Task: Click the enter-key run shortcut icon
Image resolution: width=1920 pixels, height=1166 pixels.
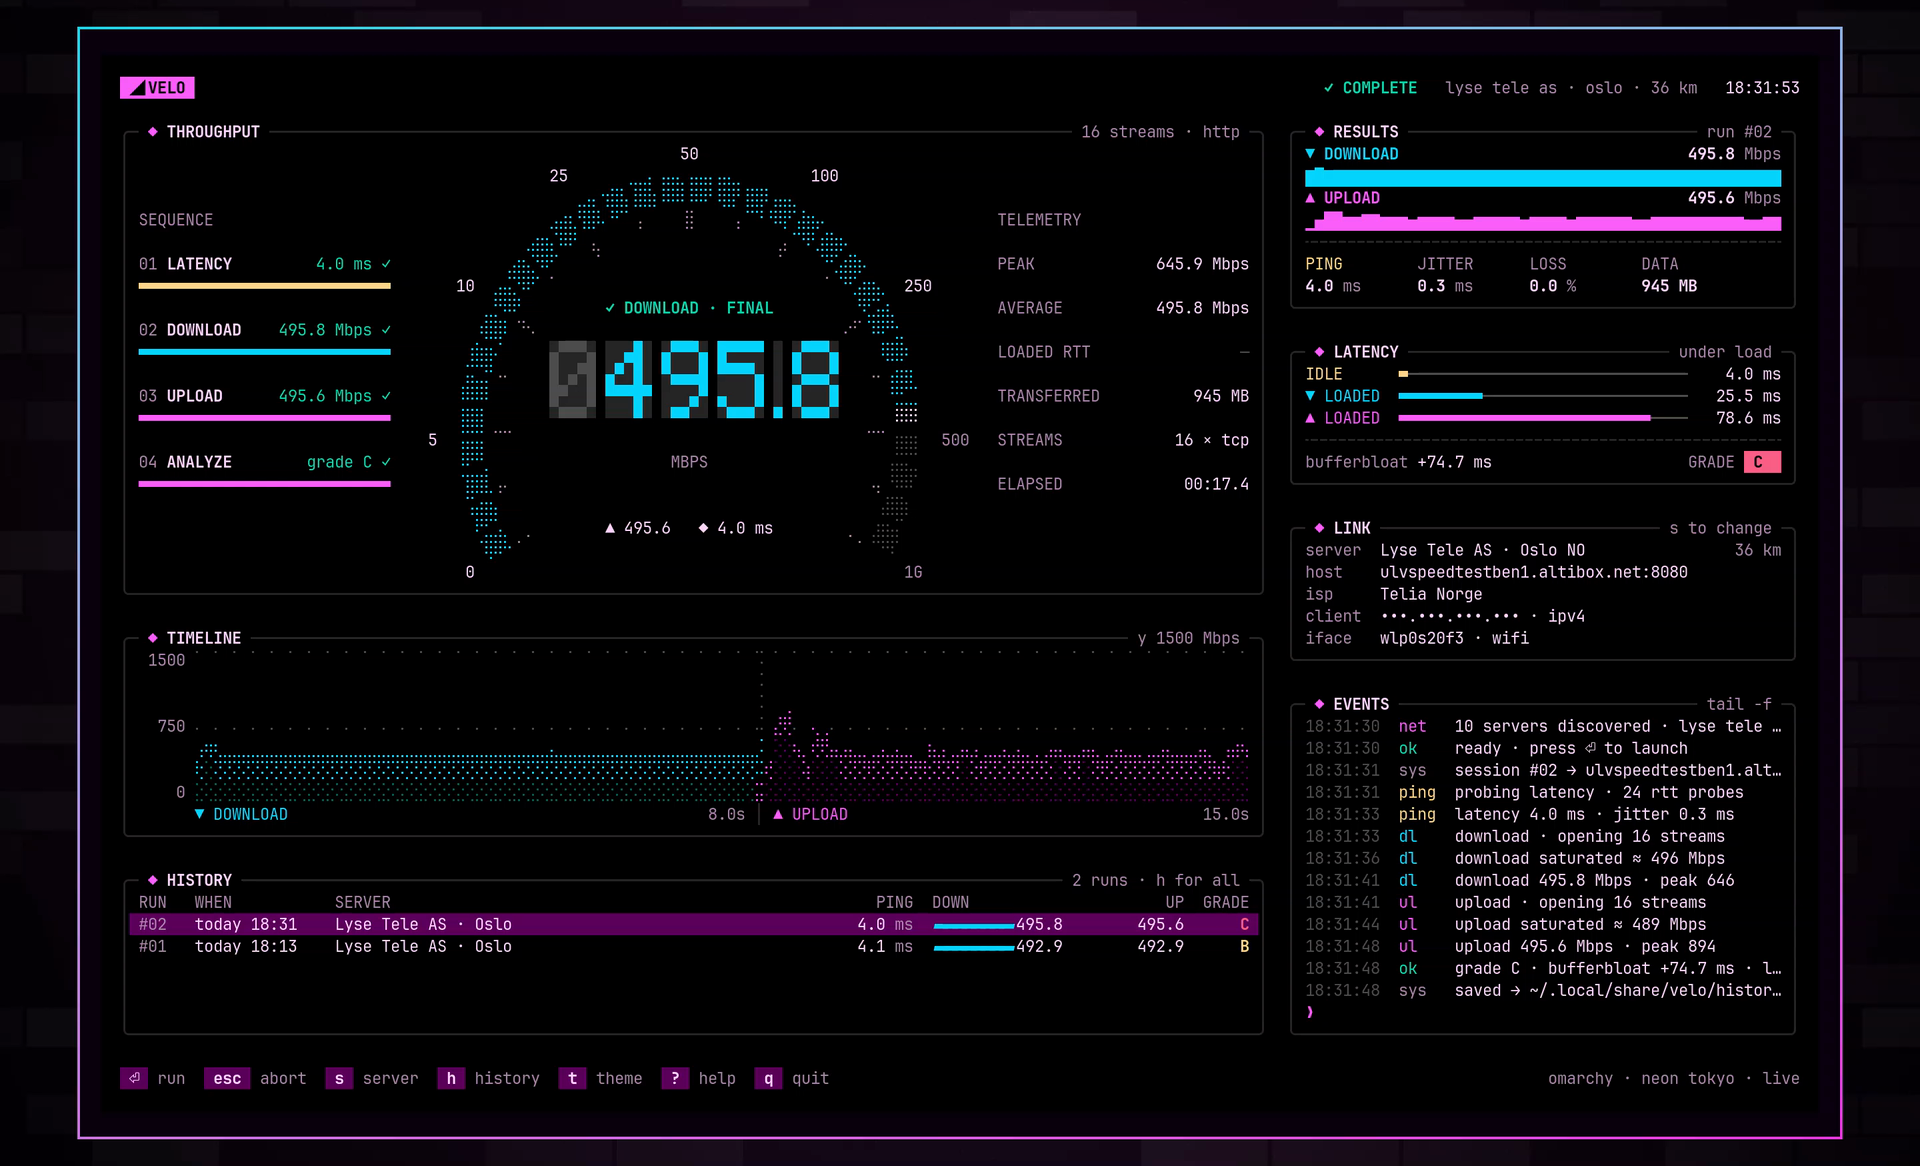Action: pos(134,1078)
